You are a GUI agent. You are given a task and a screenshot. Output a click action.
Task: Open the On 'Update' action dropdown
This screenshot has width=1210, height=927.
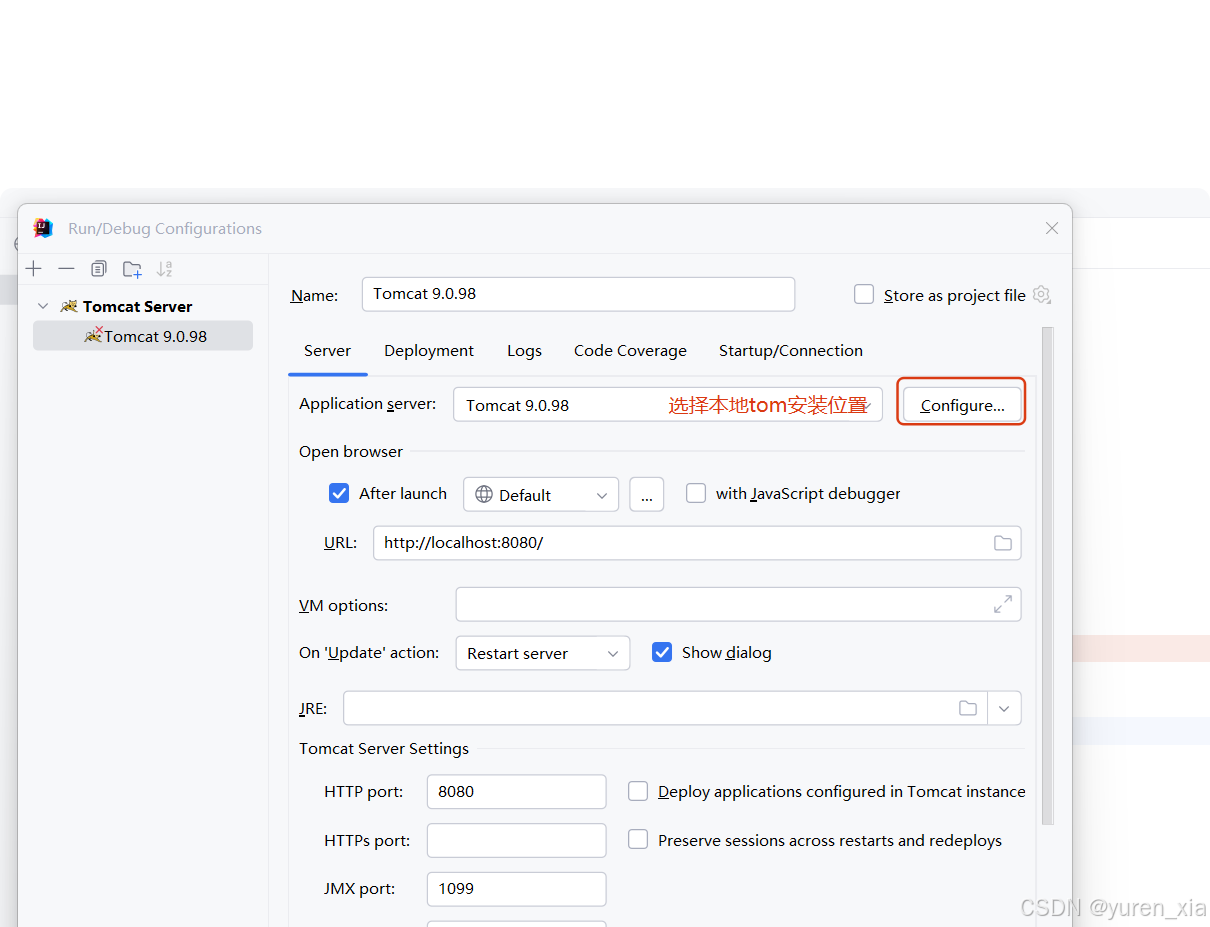[543, 653]
